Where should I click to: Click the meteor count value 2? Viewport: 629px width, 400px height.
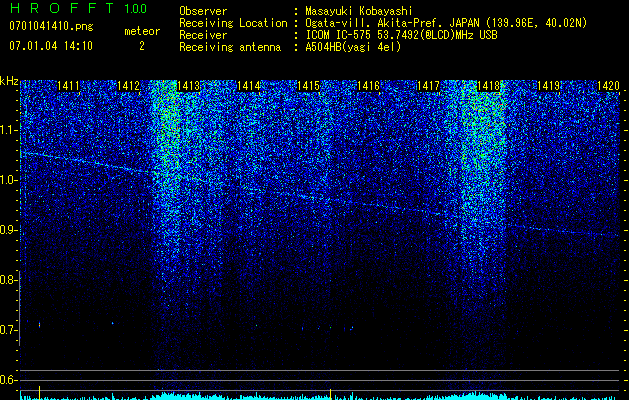tap(142, 46)
